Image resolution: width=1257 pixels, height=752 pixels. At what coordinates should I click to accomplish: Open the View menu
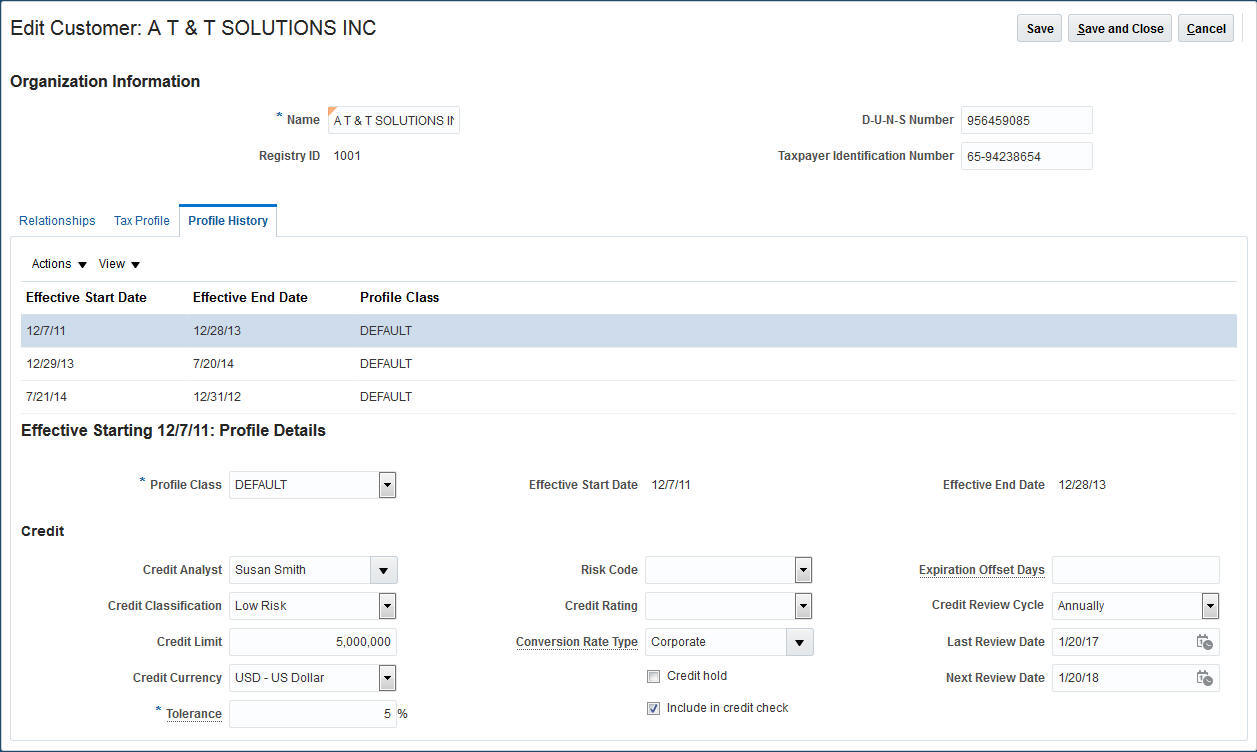tap(119, 264)
